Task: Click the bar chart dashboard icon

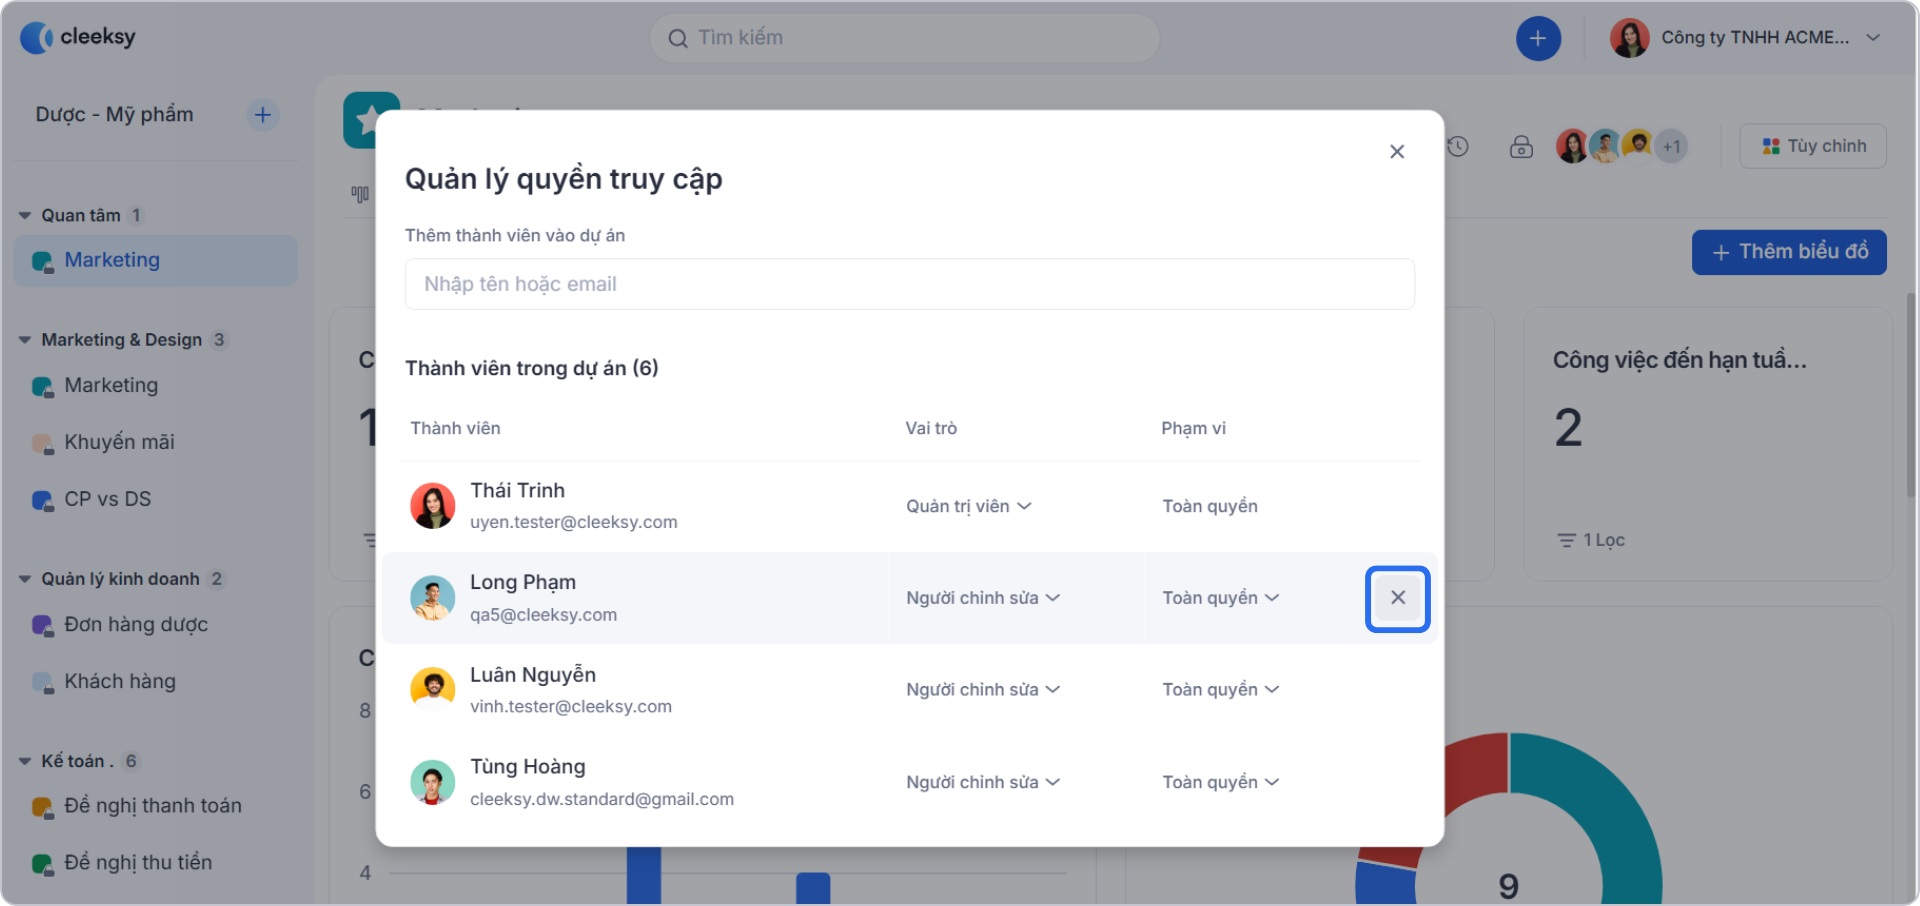Action: (359, 193)
